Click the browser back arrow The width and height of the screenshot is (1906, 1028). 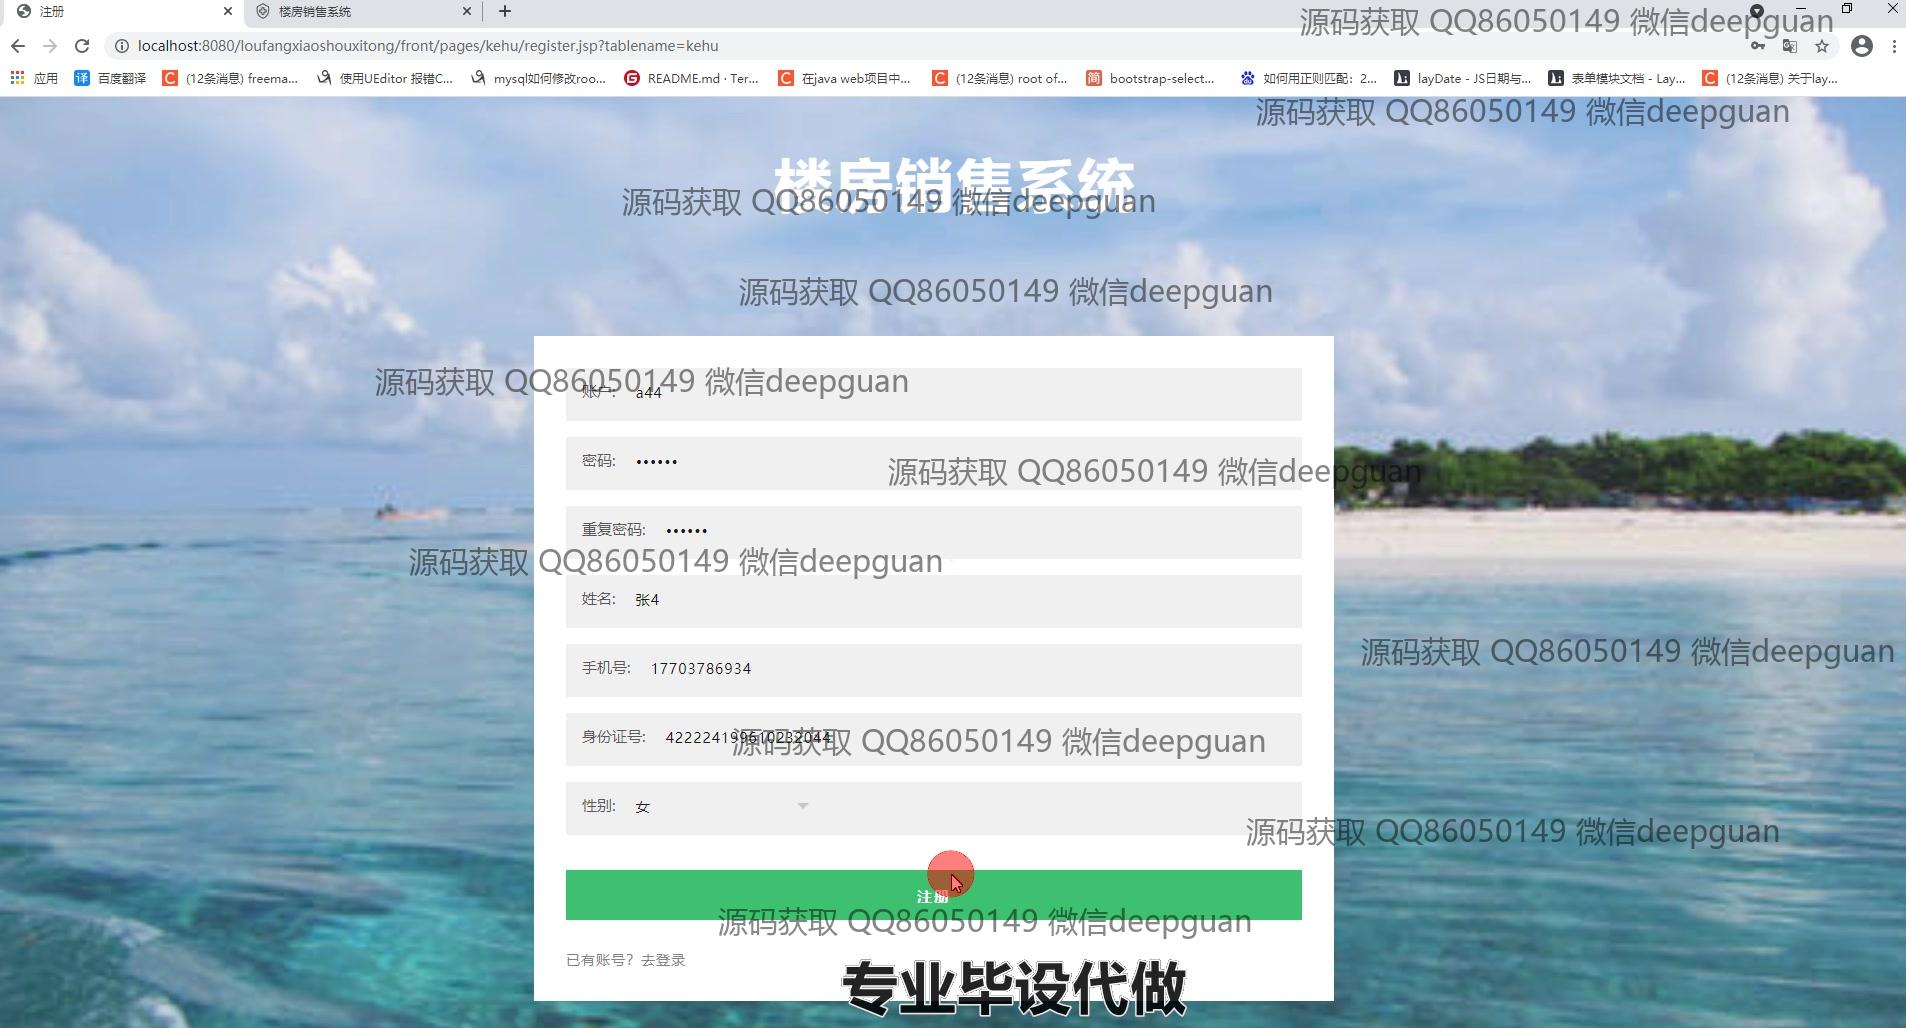(18, 46)
